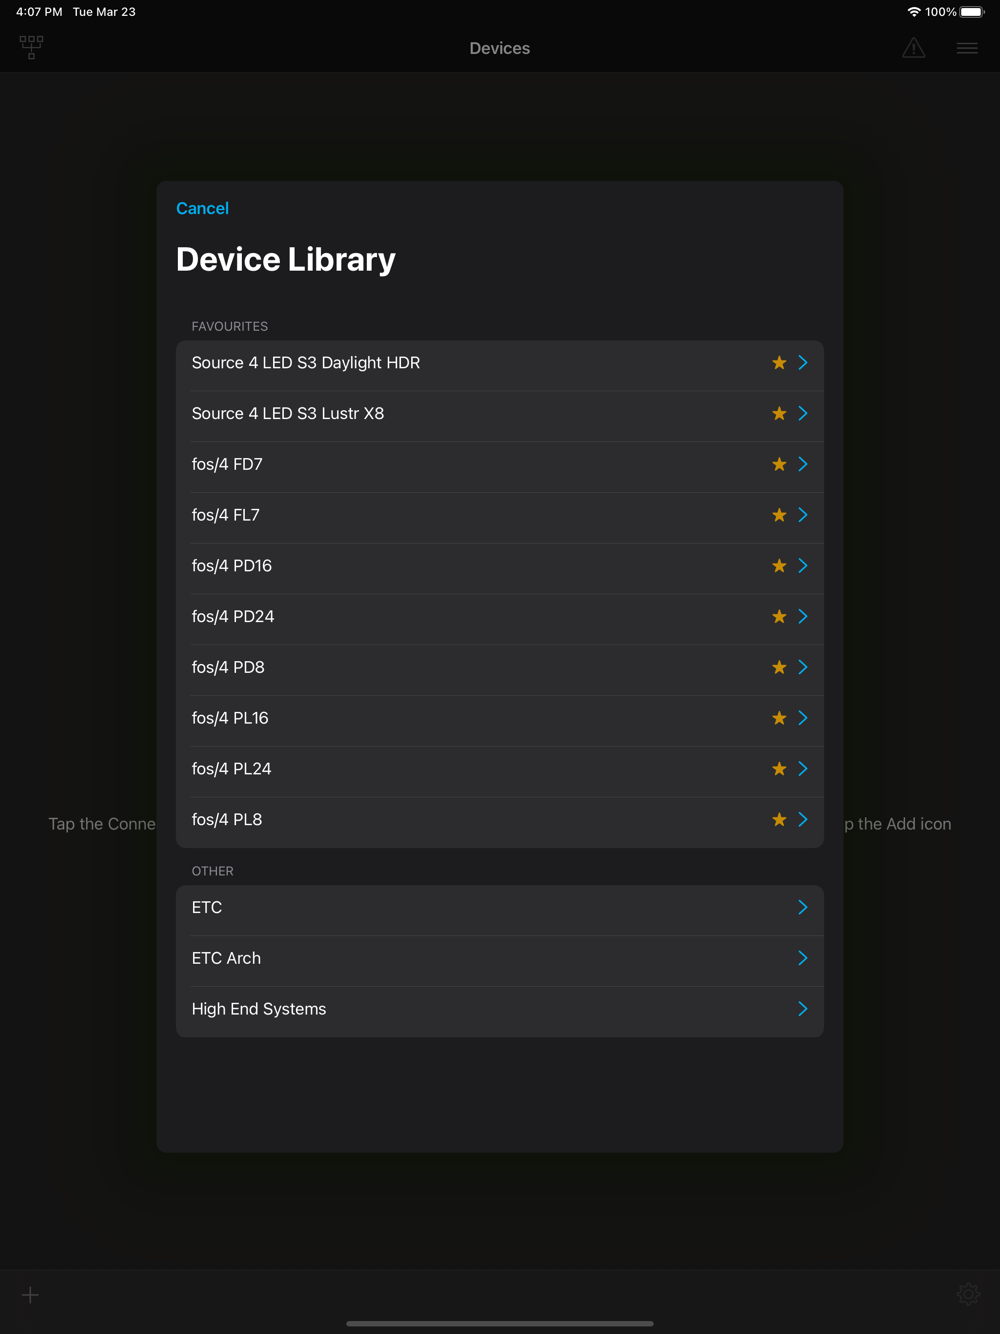Viewport: 1000px width, 1334px height.
Task: Tap the FAVOURITES section header
Action: pos(230,327)
